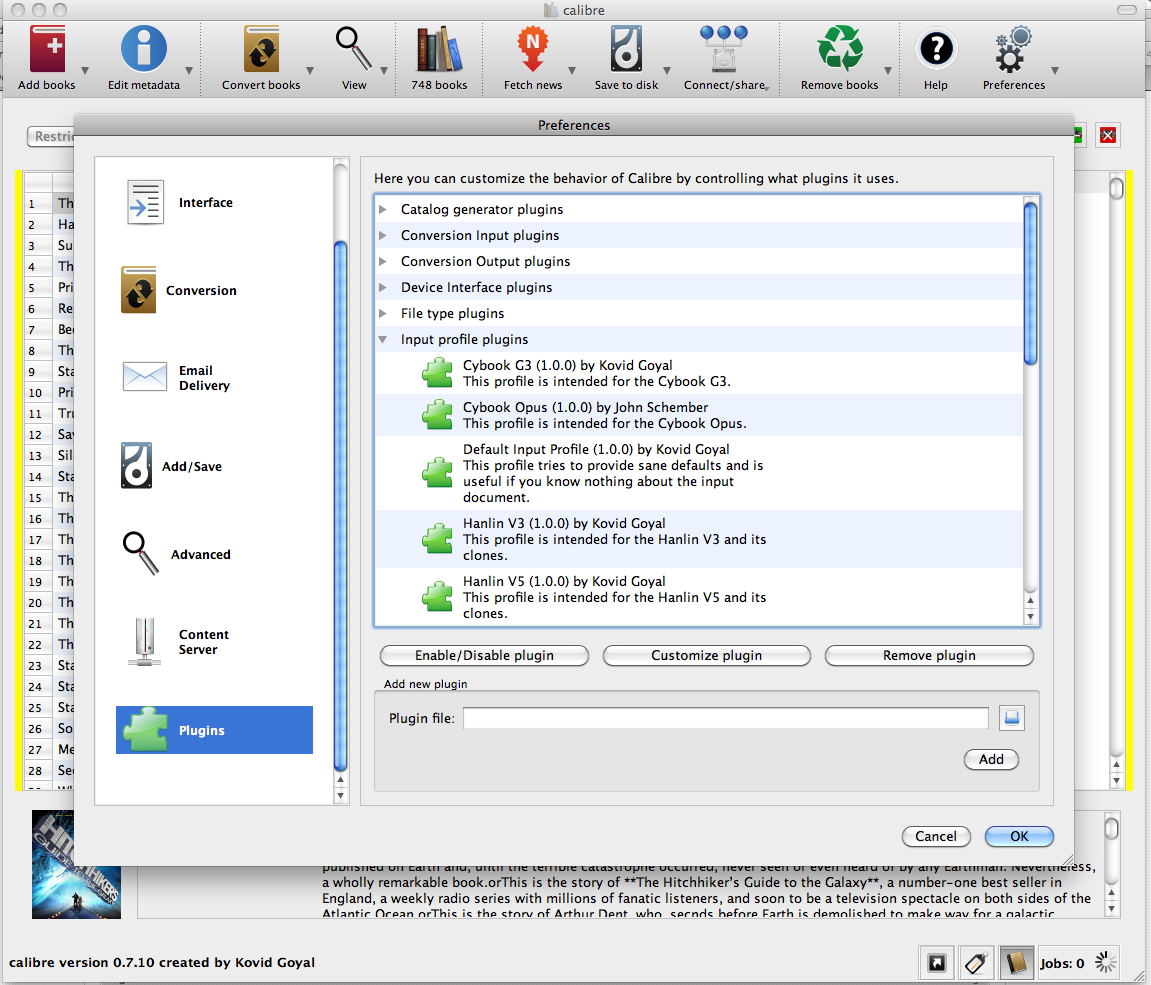
Task: Click the book details icon in status bar
Action: 1015,963
